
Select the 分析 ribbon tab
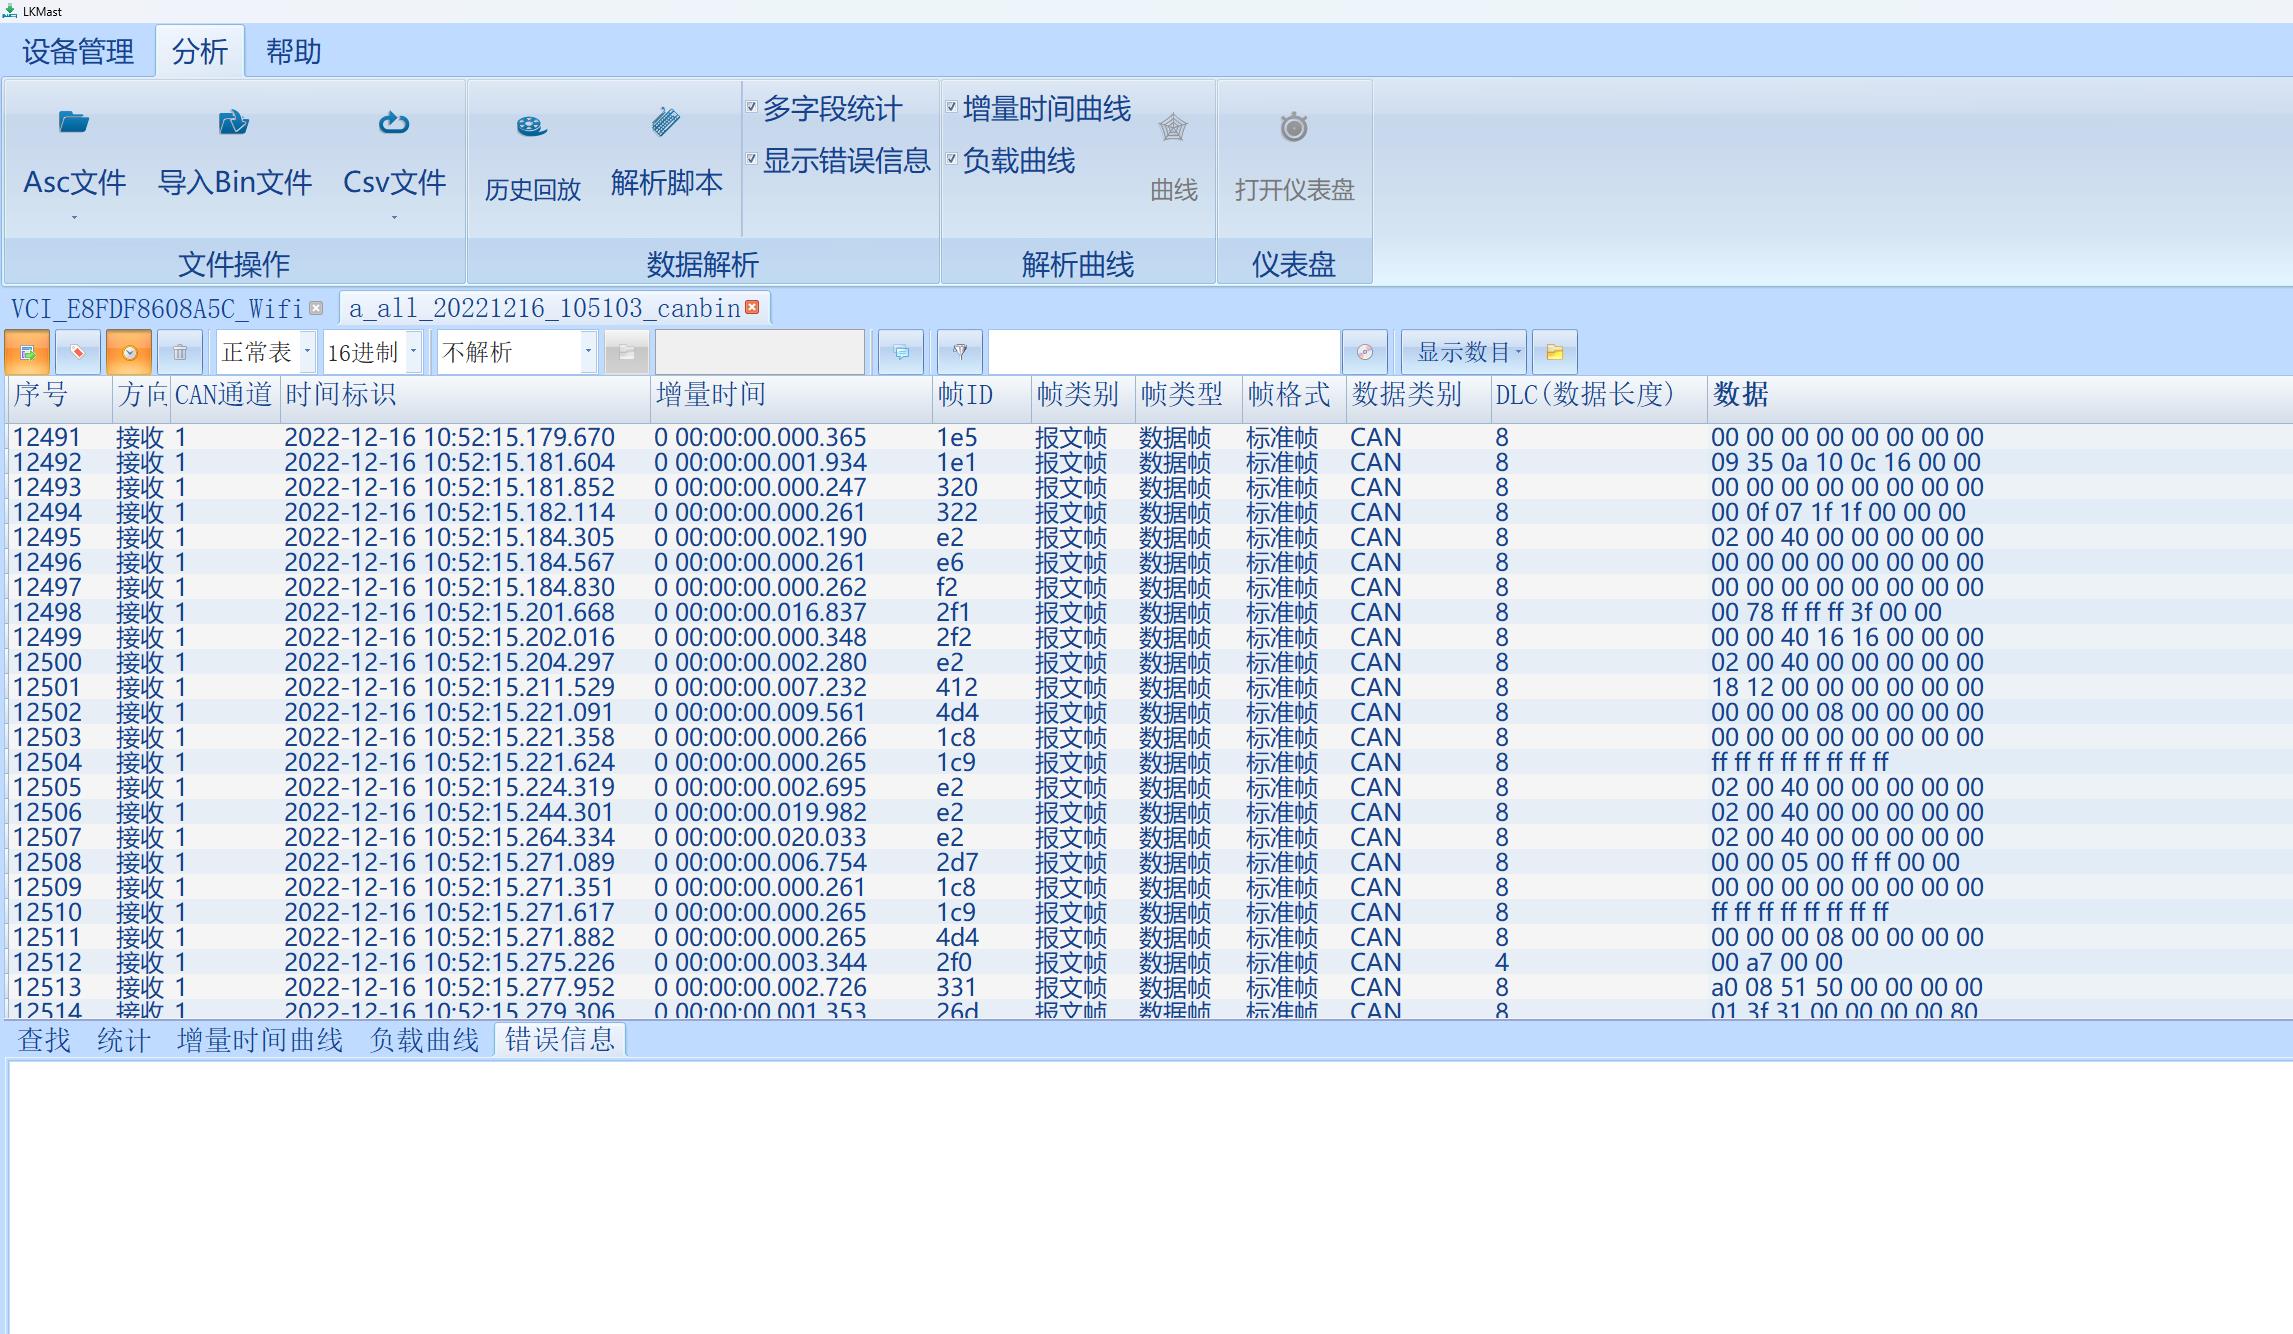click(200, 52)
